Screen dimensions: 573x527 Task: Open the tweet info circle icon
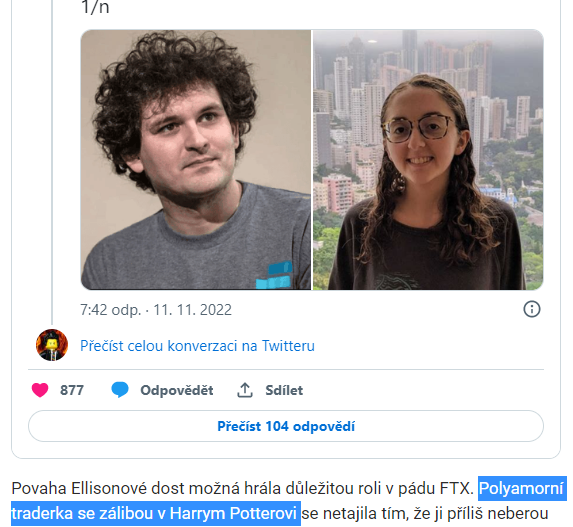532,309
